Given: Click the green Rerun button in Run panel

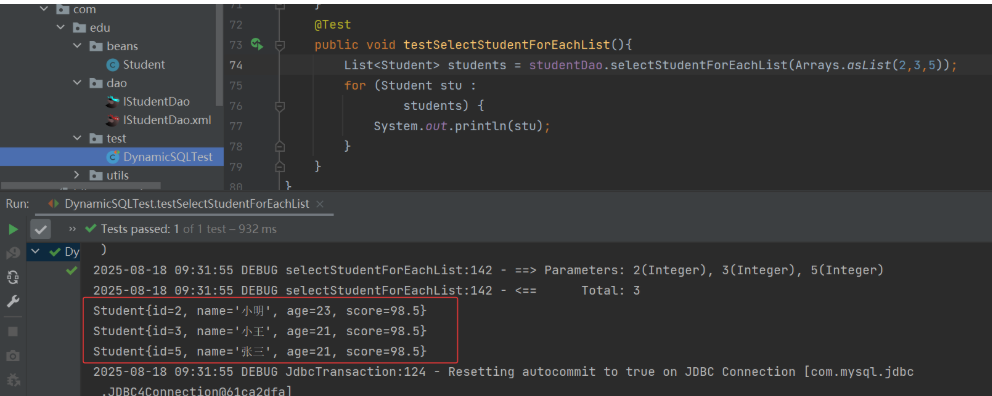Looking at the screenshot, I should 13,229.
